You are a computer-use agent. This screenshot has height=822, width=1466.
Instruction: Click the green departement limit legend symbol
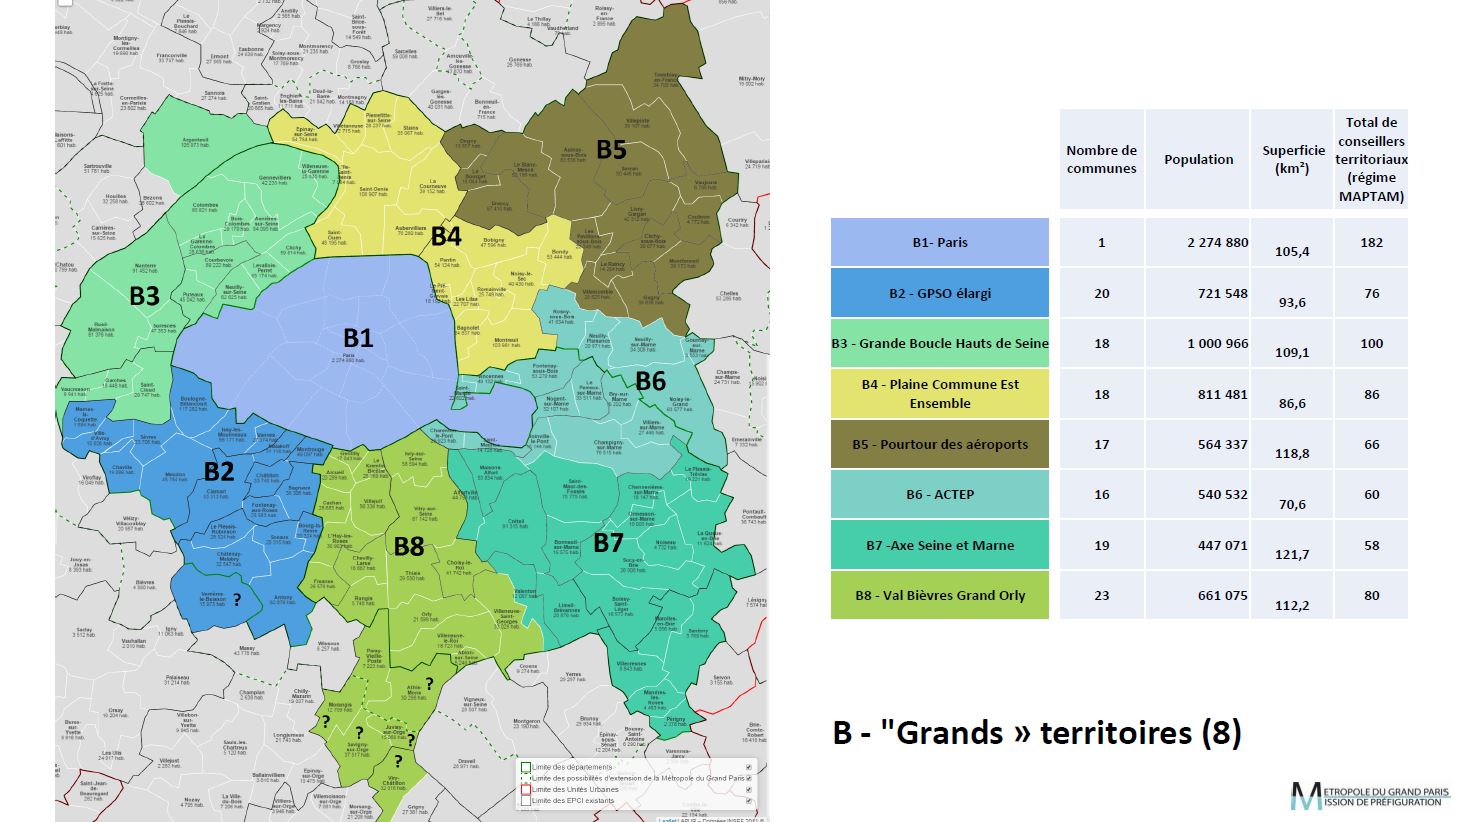(x=526, y=768)
